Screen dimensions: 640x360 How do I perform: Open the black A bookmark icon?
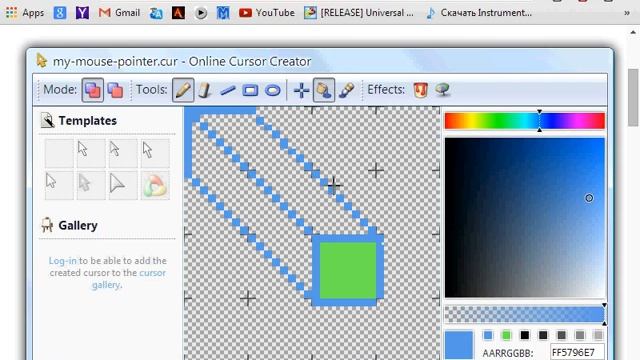pyautogui.click(x=178, y=13)
